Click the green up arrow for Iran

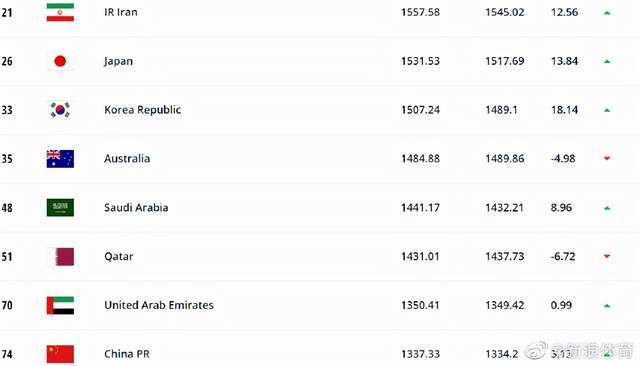click(607, 13)
